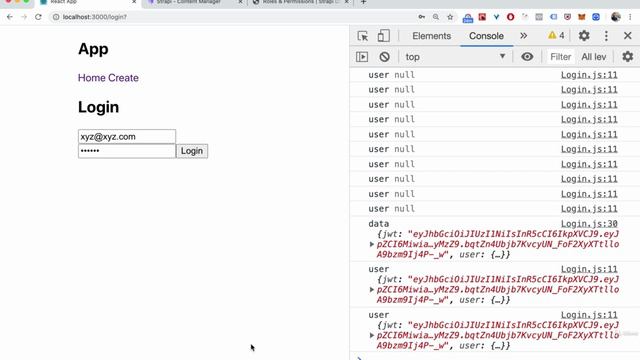Image resolution: width=640 pixels, height=360 pixels.
Task: Focus the password input field
Action: 127,151
